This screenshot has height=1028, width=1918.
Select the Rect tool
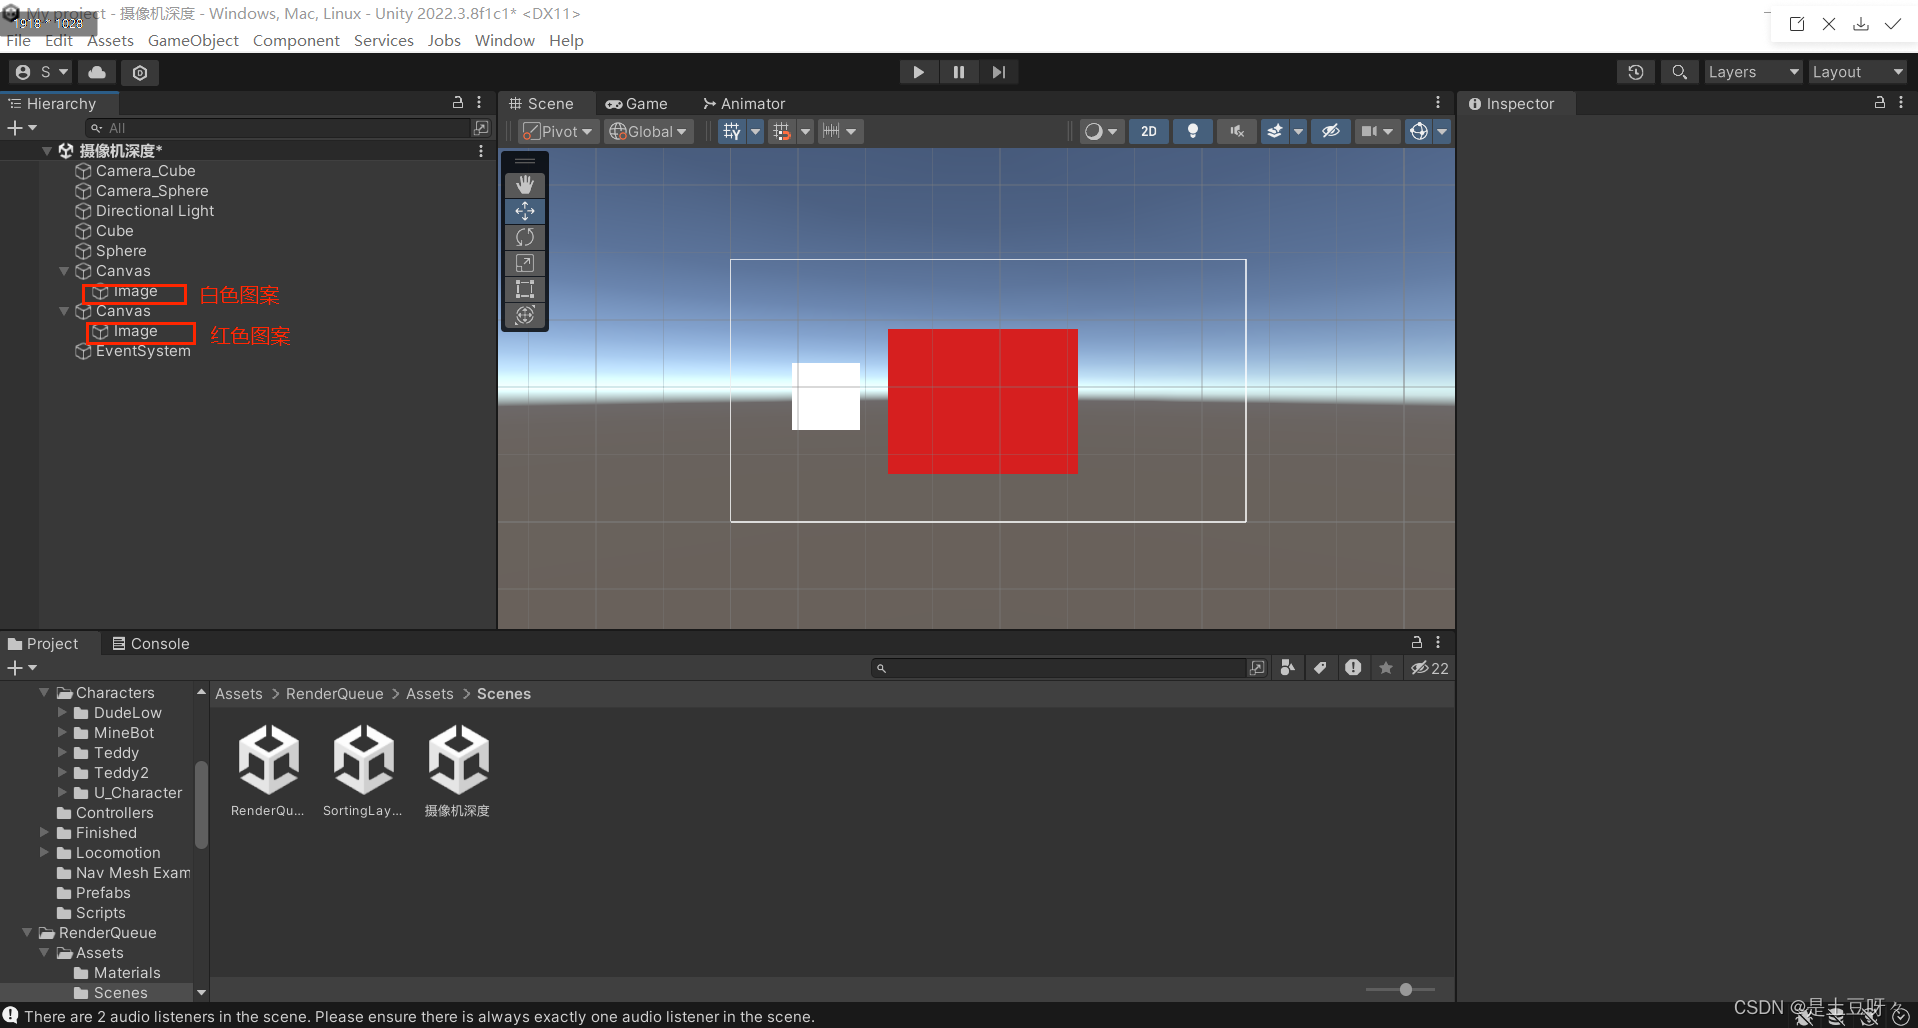tap(525, 289)
